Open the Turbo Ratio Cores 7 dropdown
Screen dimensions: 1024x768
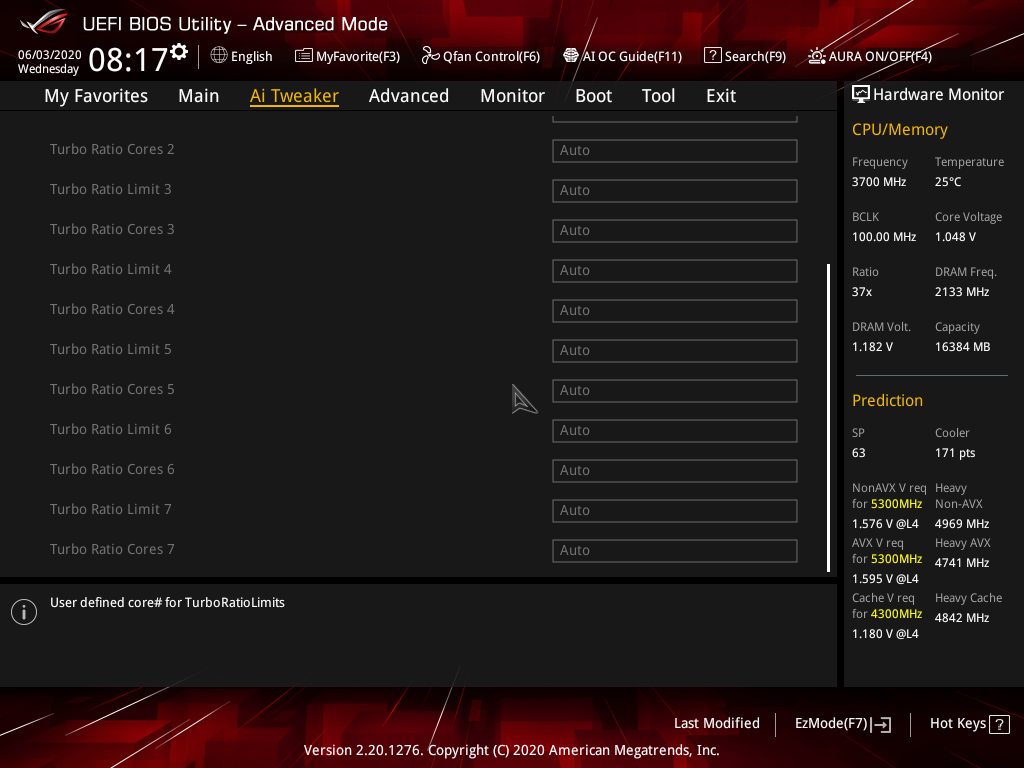674,550
